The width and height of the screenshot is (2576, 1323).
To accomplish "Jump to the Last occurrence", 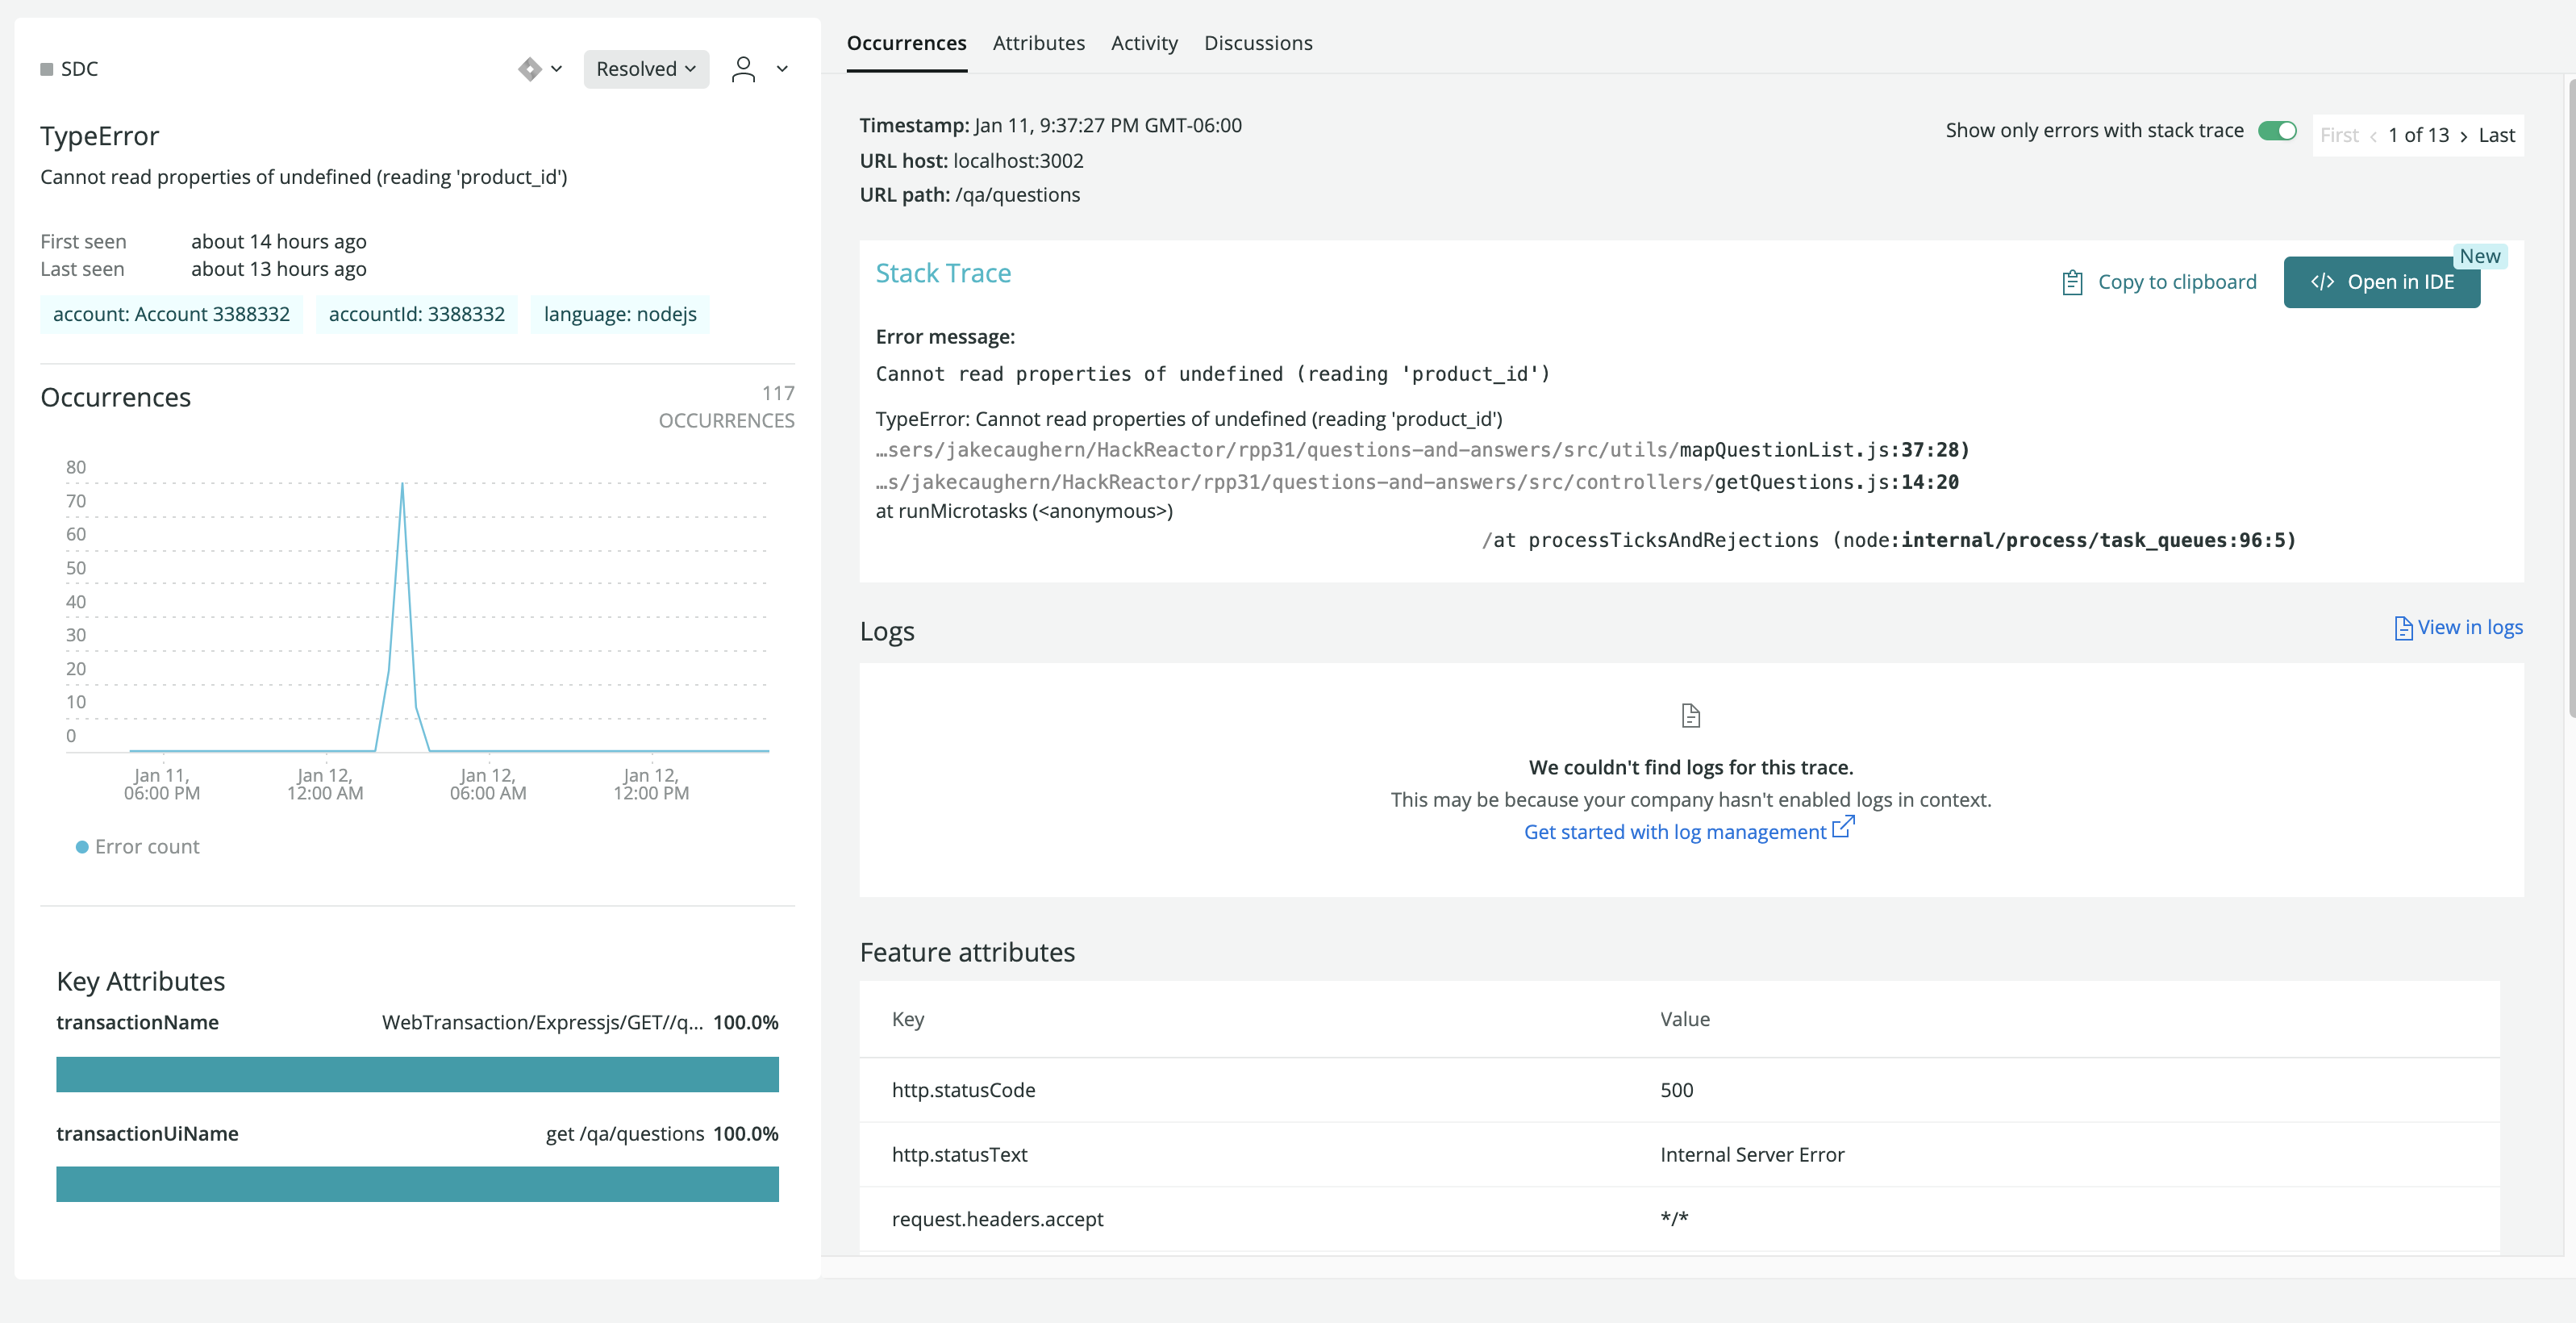I will point(2496,136).
